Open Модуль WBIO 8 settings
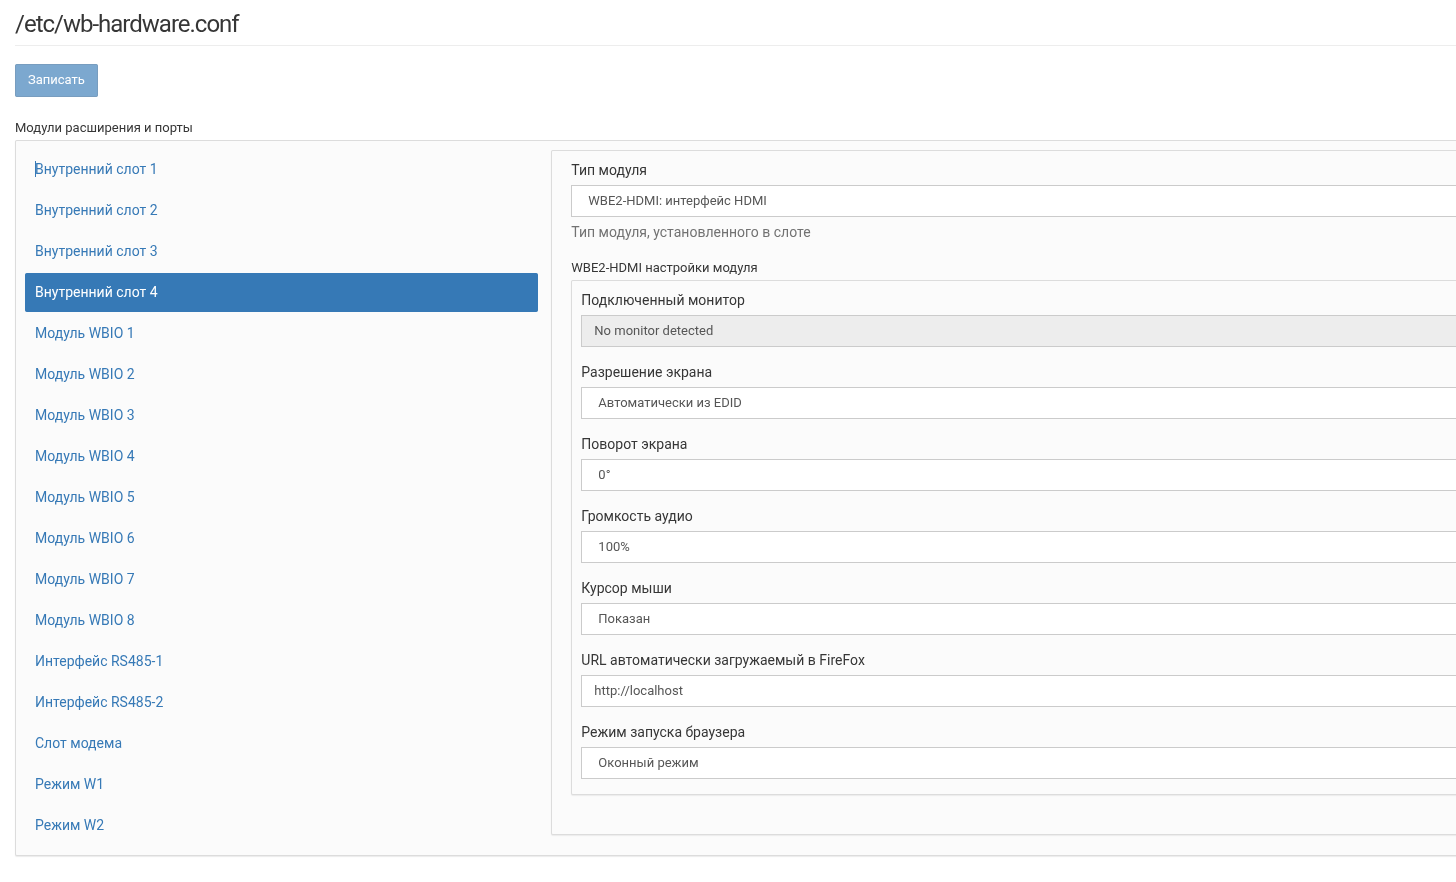This screenshot has height=882, width=1456. pyautogui.click(x=84, y=620)
